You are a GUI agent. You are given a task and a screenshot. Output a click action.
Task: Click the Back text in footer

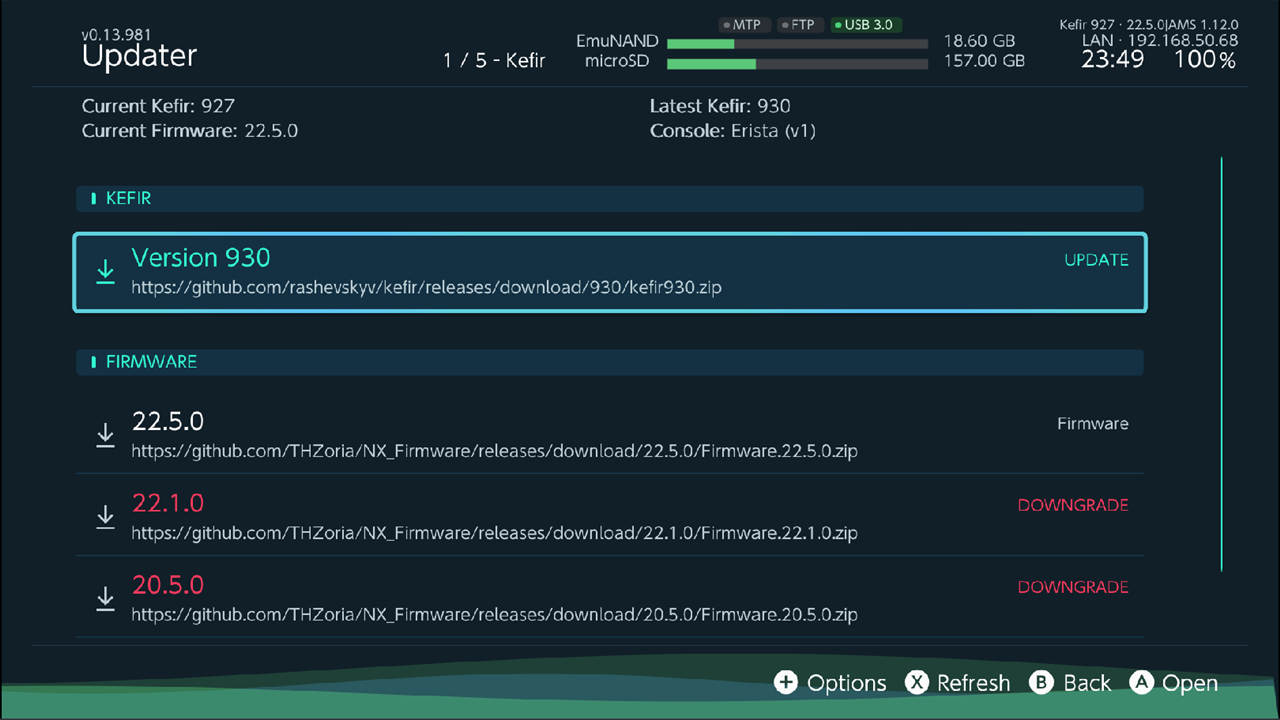point(1087,683)
